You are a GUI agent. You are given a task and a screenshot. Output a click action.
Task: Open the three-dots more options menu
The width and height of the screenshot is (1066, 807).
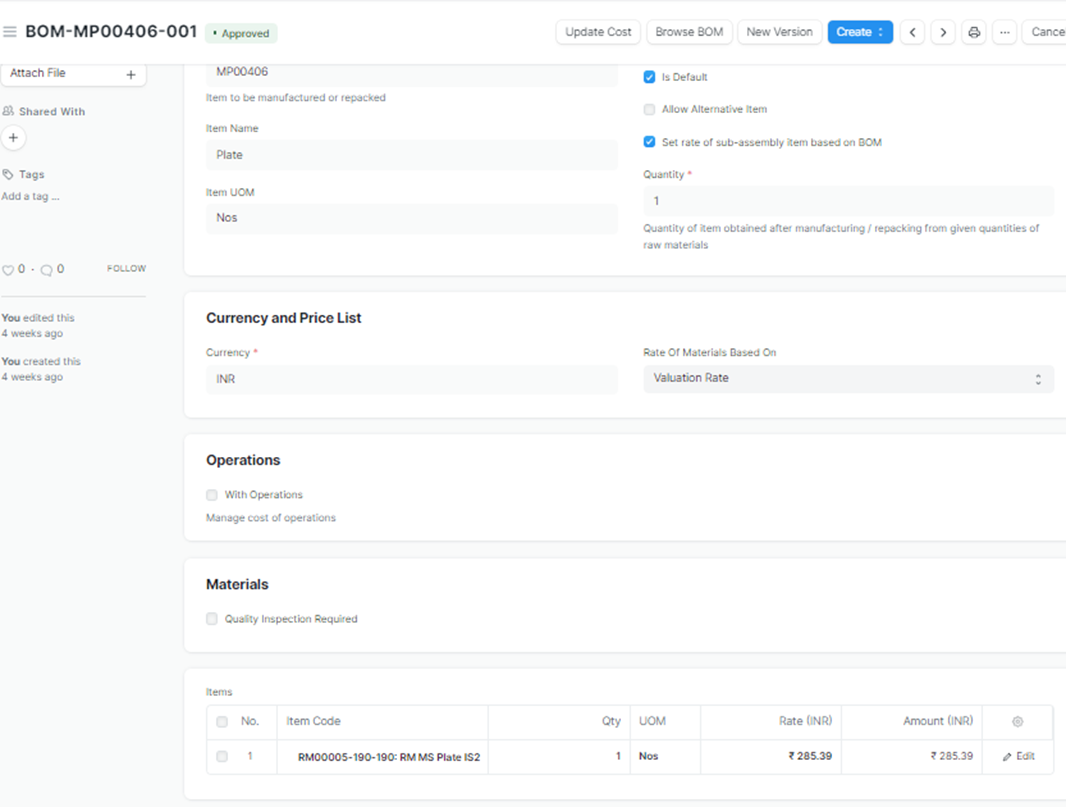coord(1005,32)
